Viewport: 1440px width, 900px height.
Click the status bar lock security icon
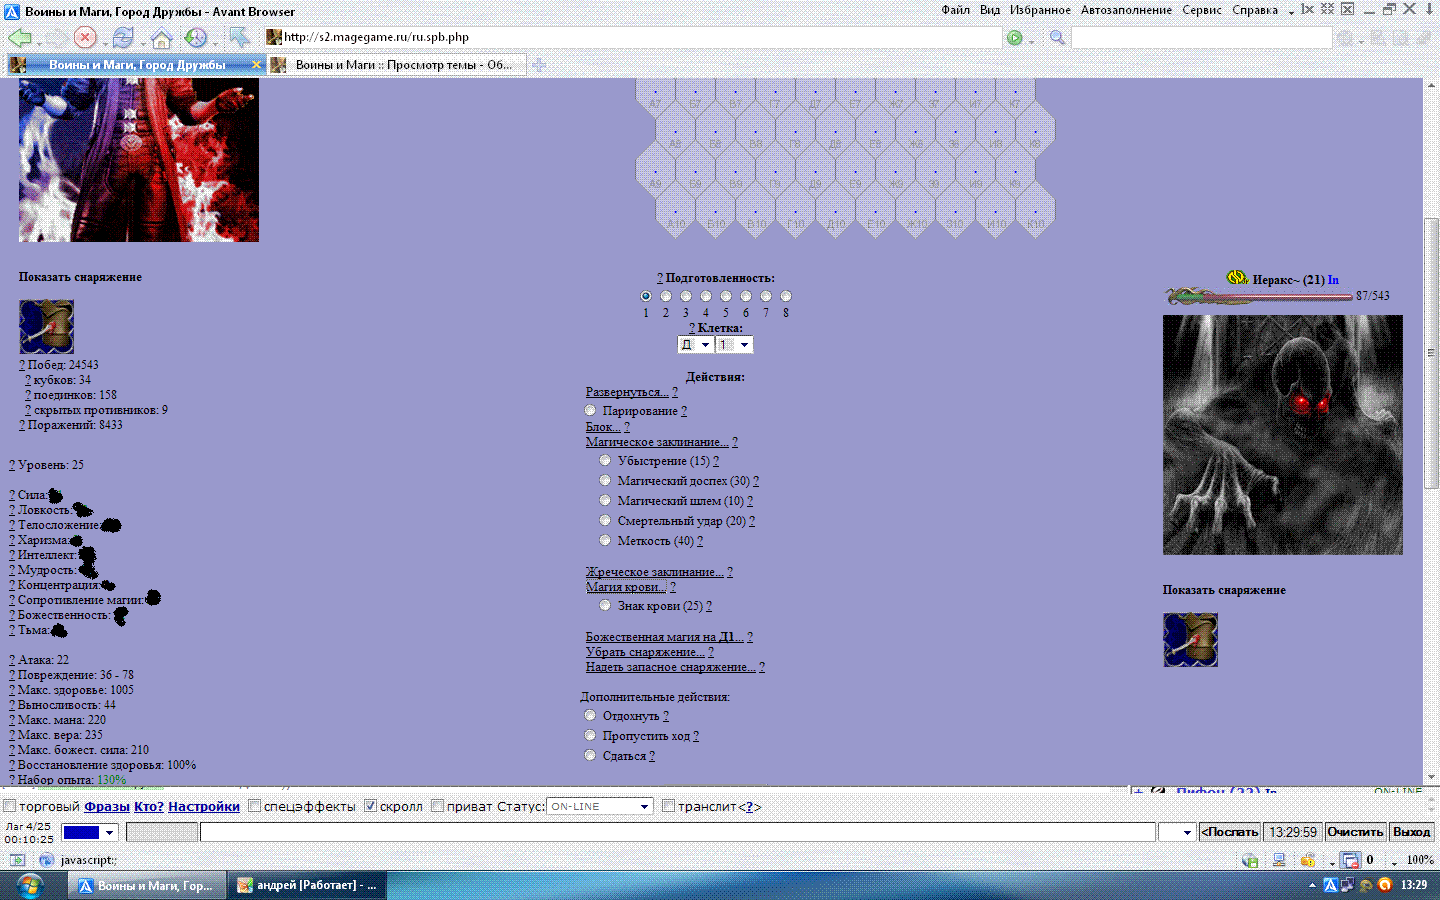1308,860
